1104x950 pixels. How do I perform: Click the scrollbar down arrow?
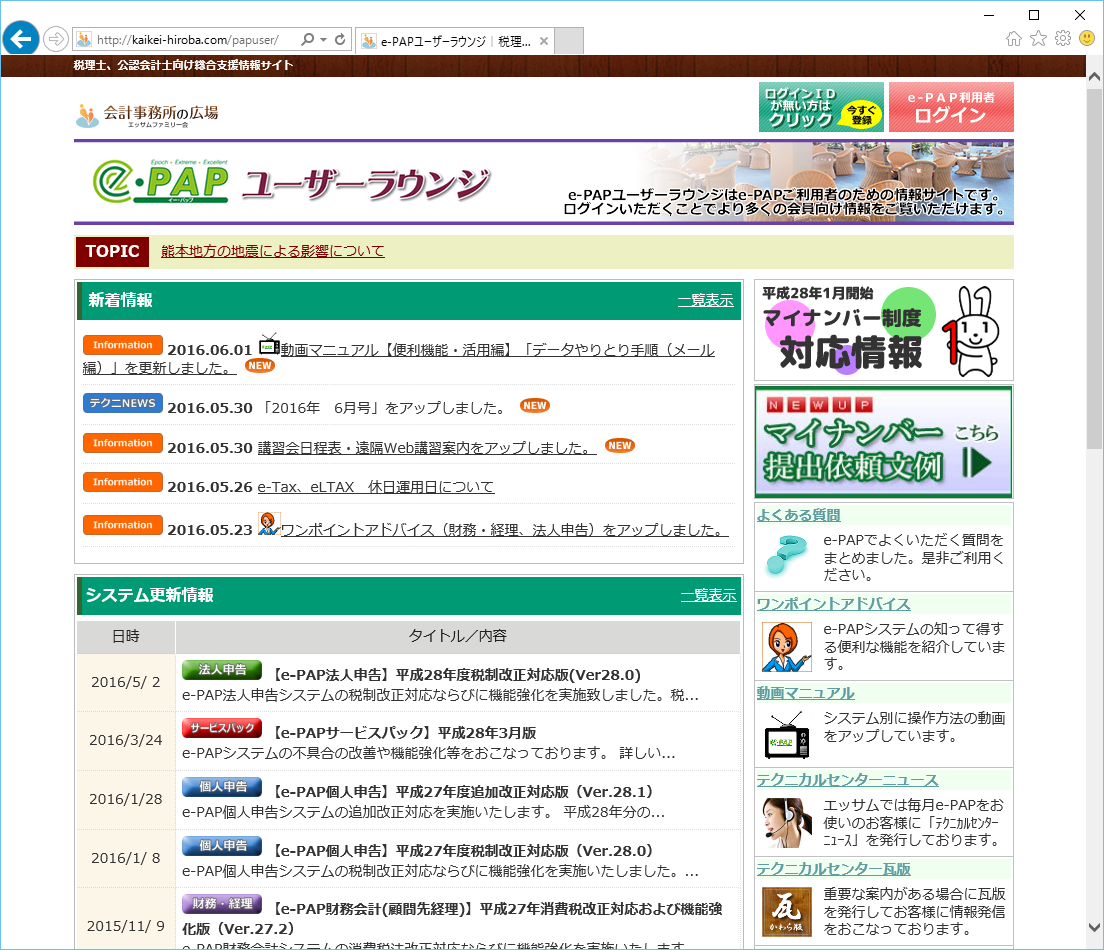pos(1094,927)
